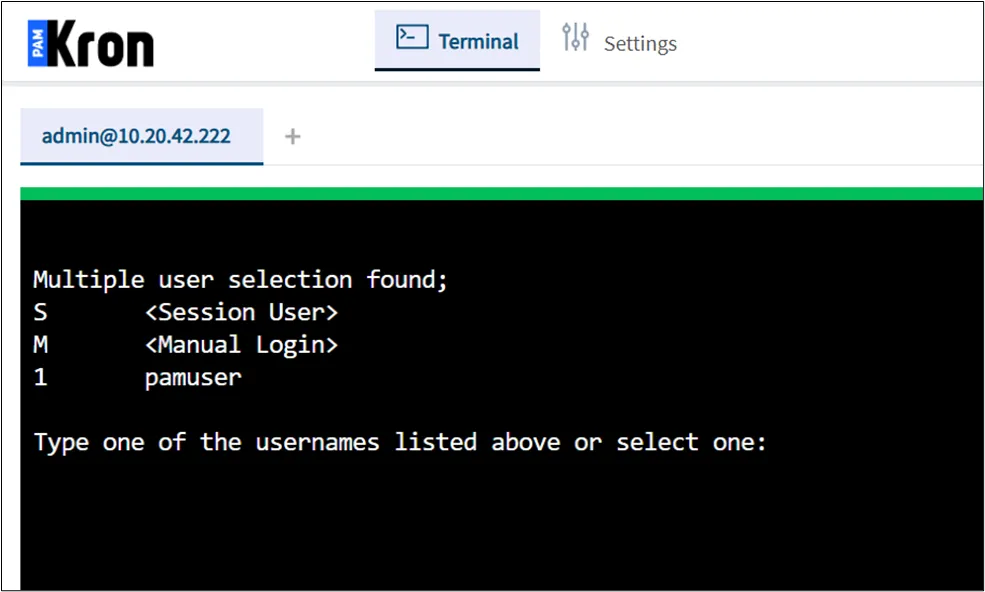Click the terminal prompt icon

[x=412, y=37]
